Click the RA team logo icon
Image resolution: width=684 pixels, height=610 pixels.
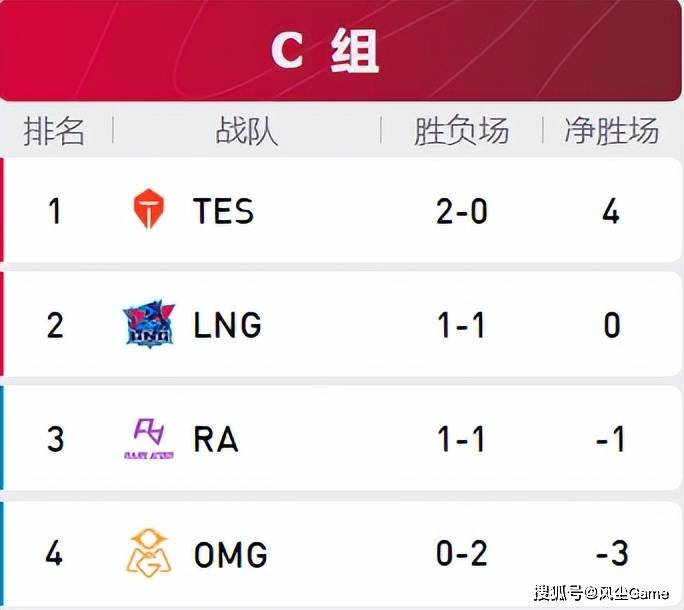point(149,439)
